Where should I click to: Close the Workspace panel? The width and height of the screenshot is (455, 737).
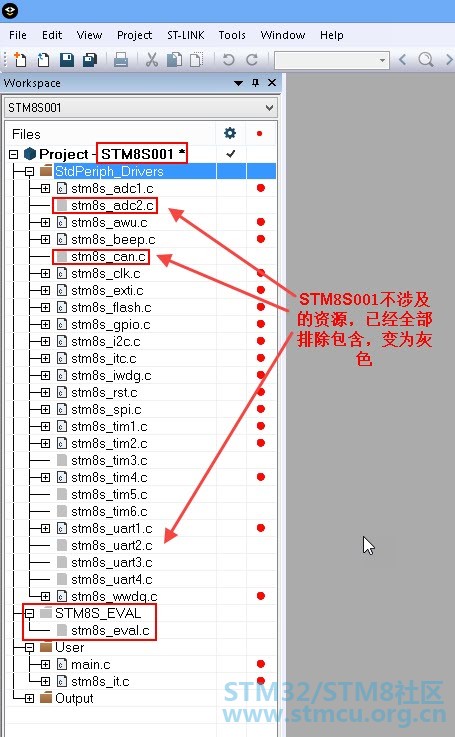click(x=272, y=83)
